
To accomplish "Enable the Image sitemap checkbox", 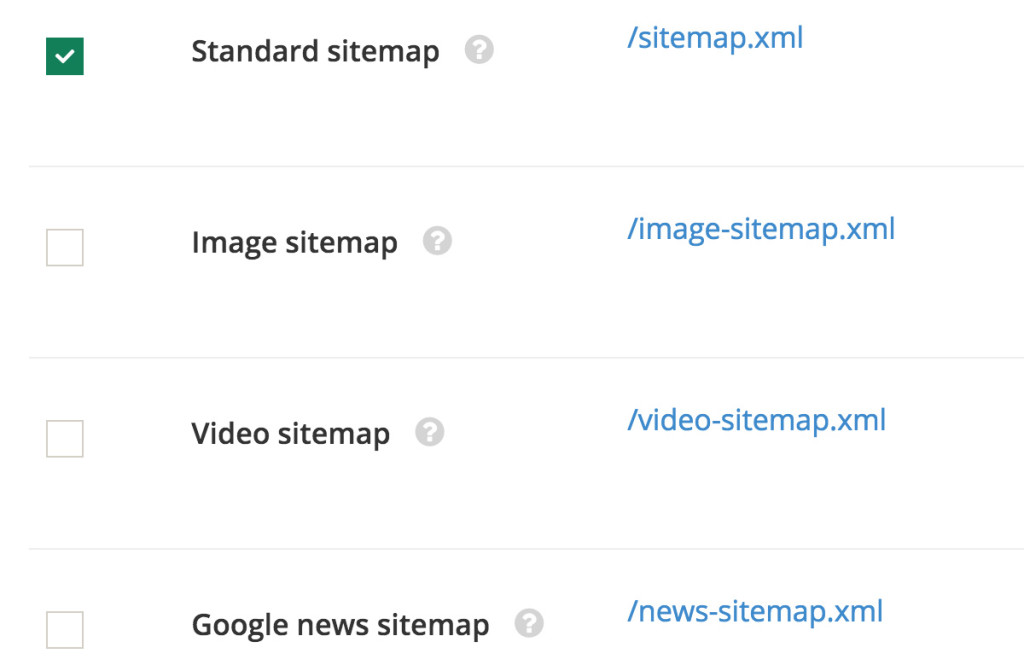I will (x=65, y=248).
